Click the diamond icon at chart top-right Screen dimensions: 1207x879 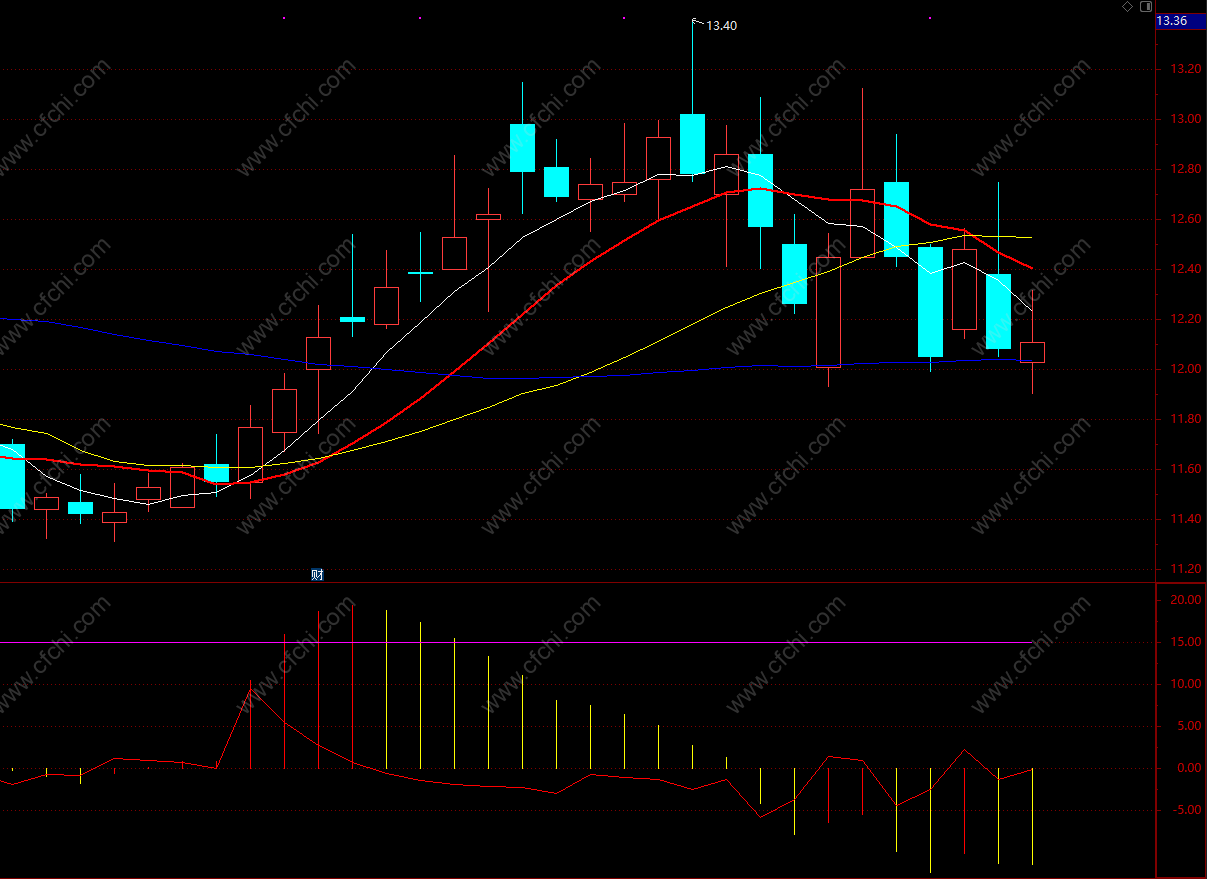click(1128, 6)
